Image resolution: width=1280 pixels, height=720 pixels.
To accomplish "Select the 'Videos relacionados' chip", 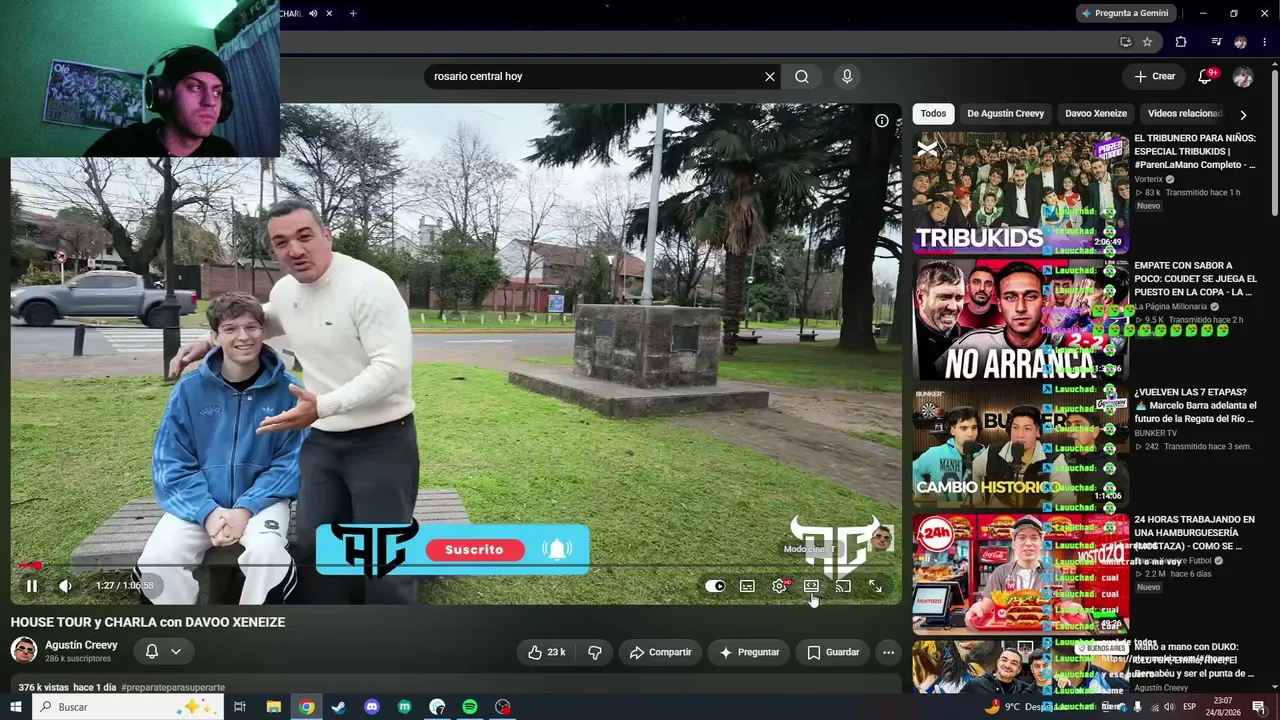I will pos(1185,114).
